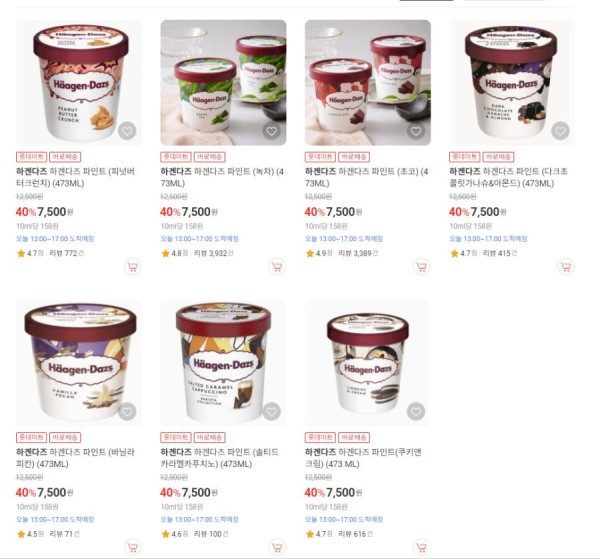This screenshot has width=600, height=559.
Task: Add Chocolate pint to cart
Action: 421,267
